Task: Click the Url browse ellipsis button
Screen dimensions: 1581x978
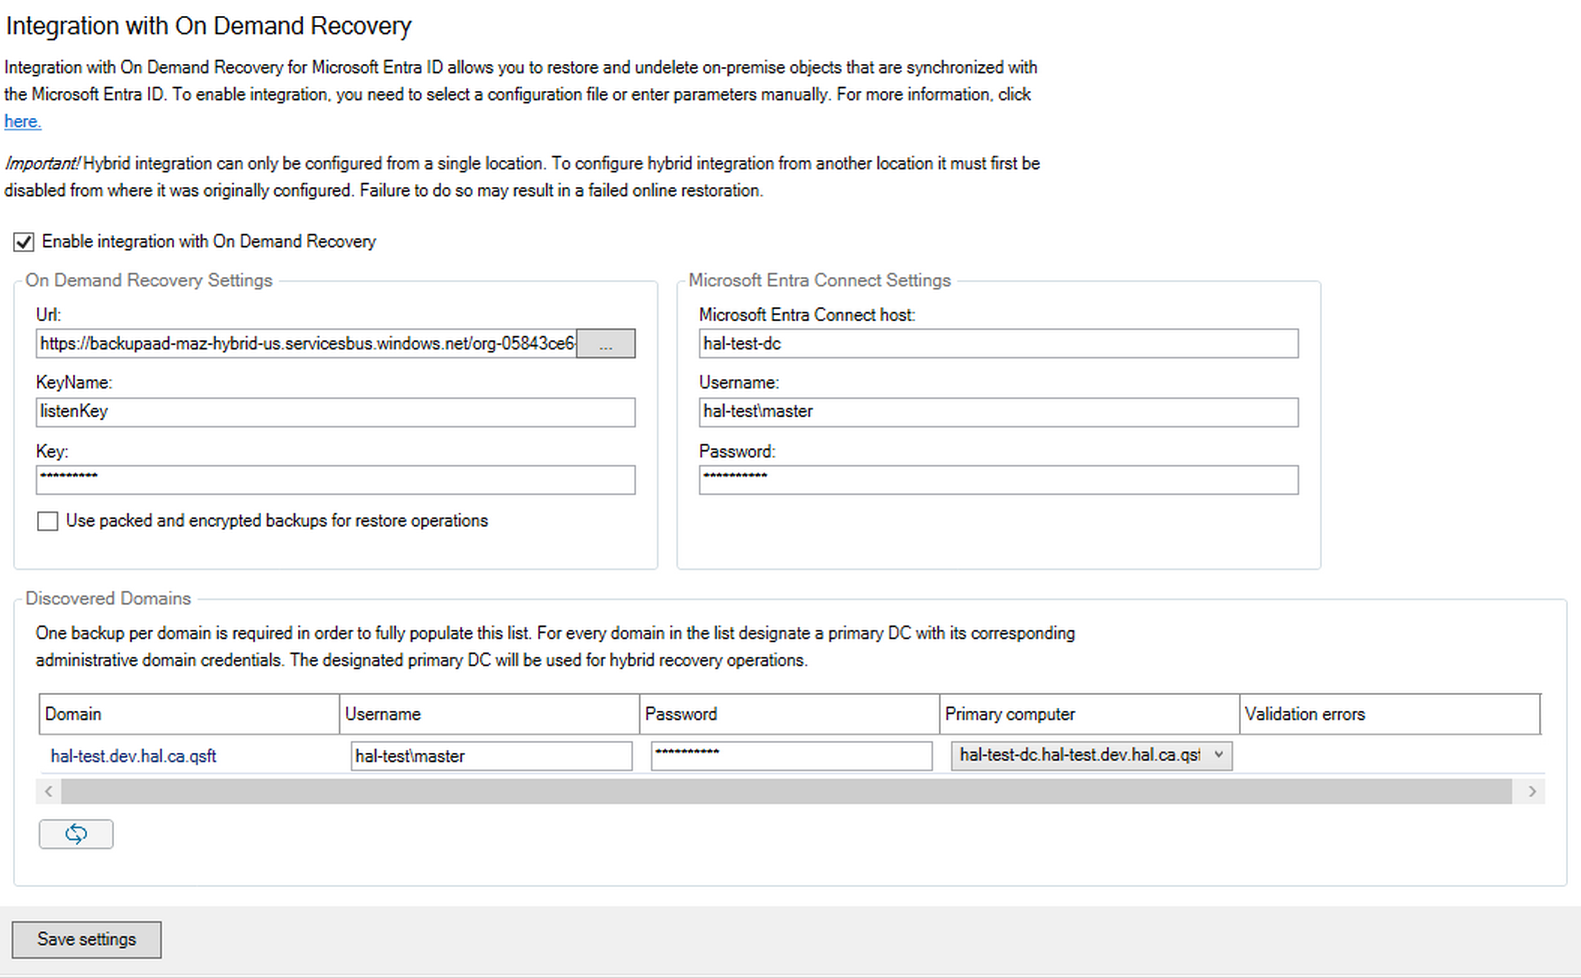Action: coord(605,344)
